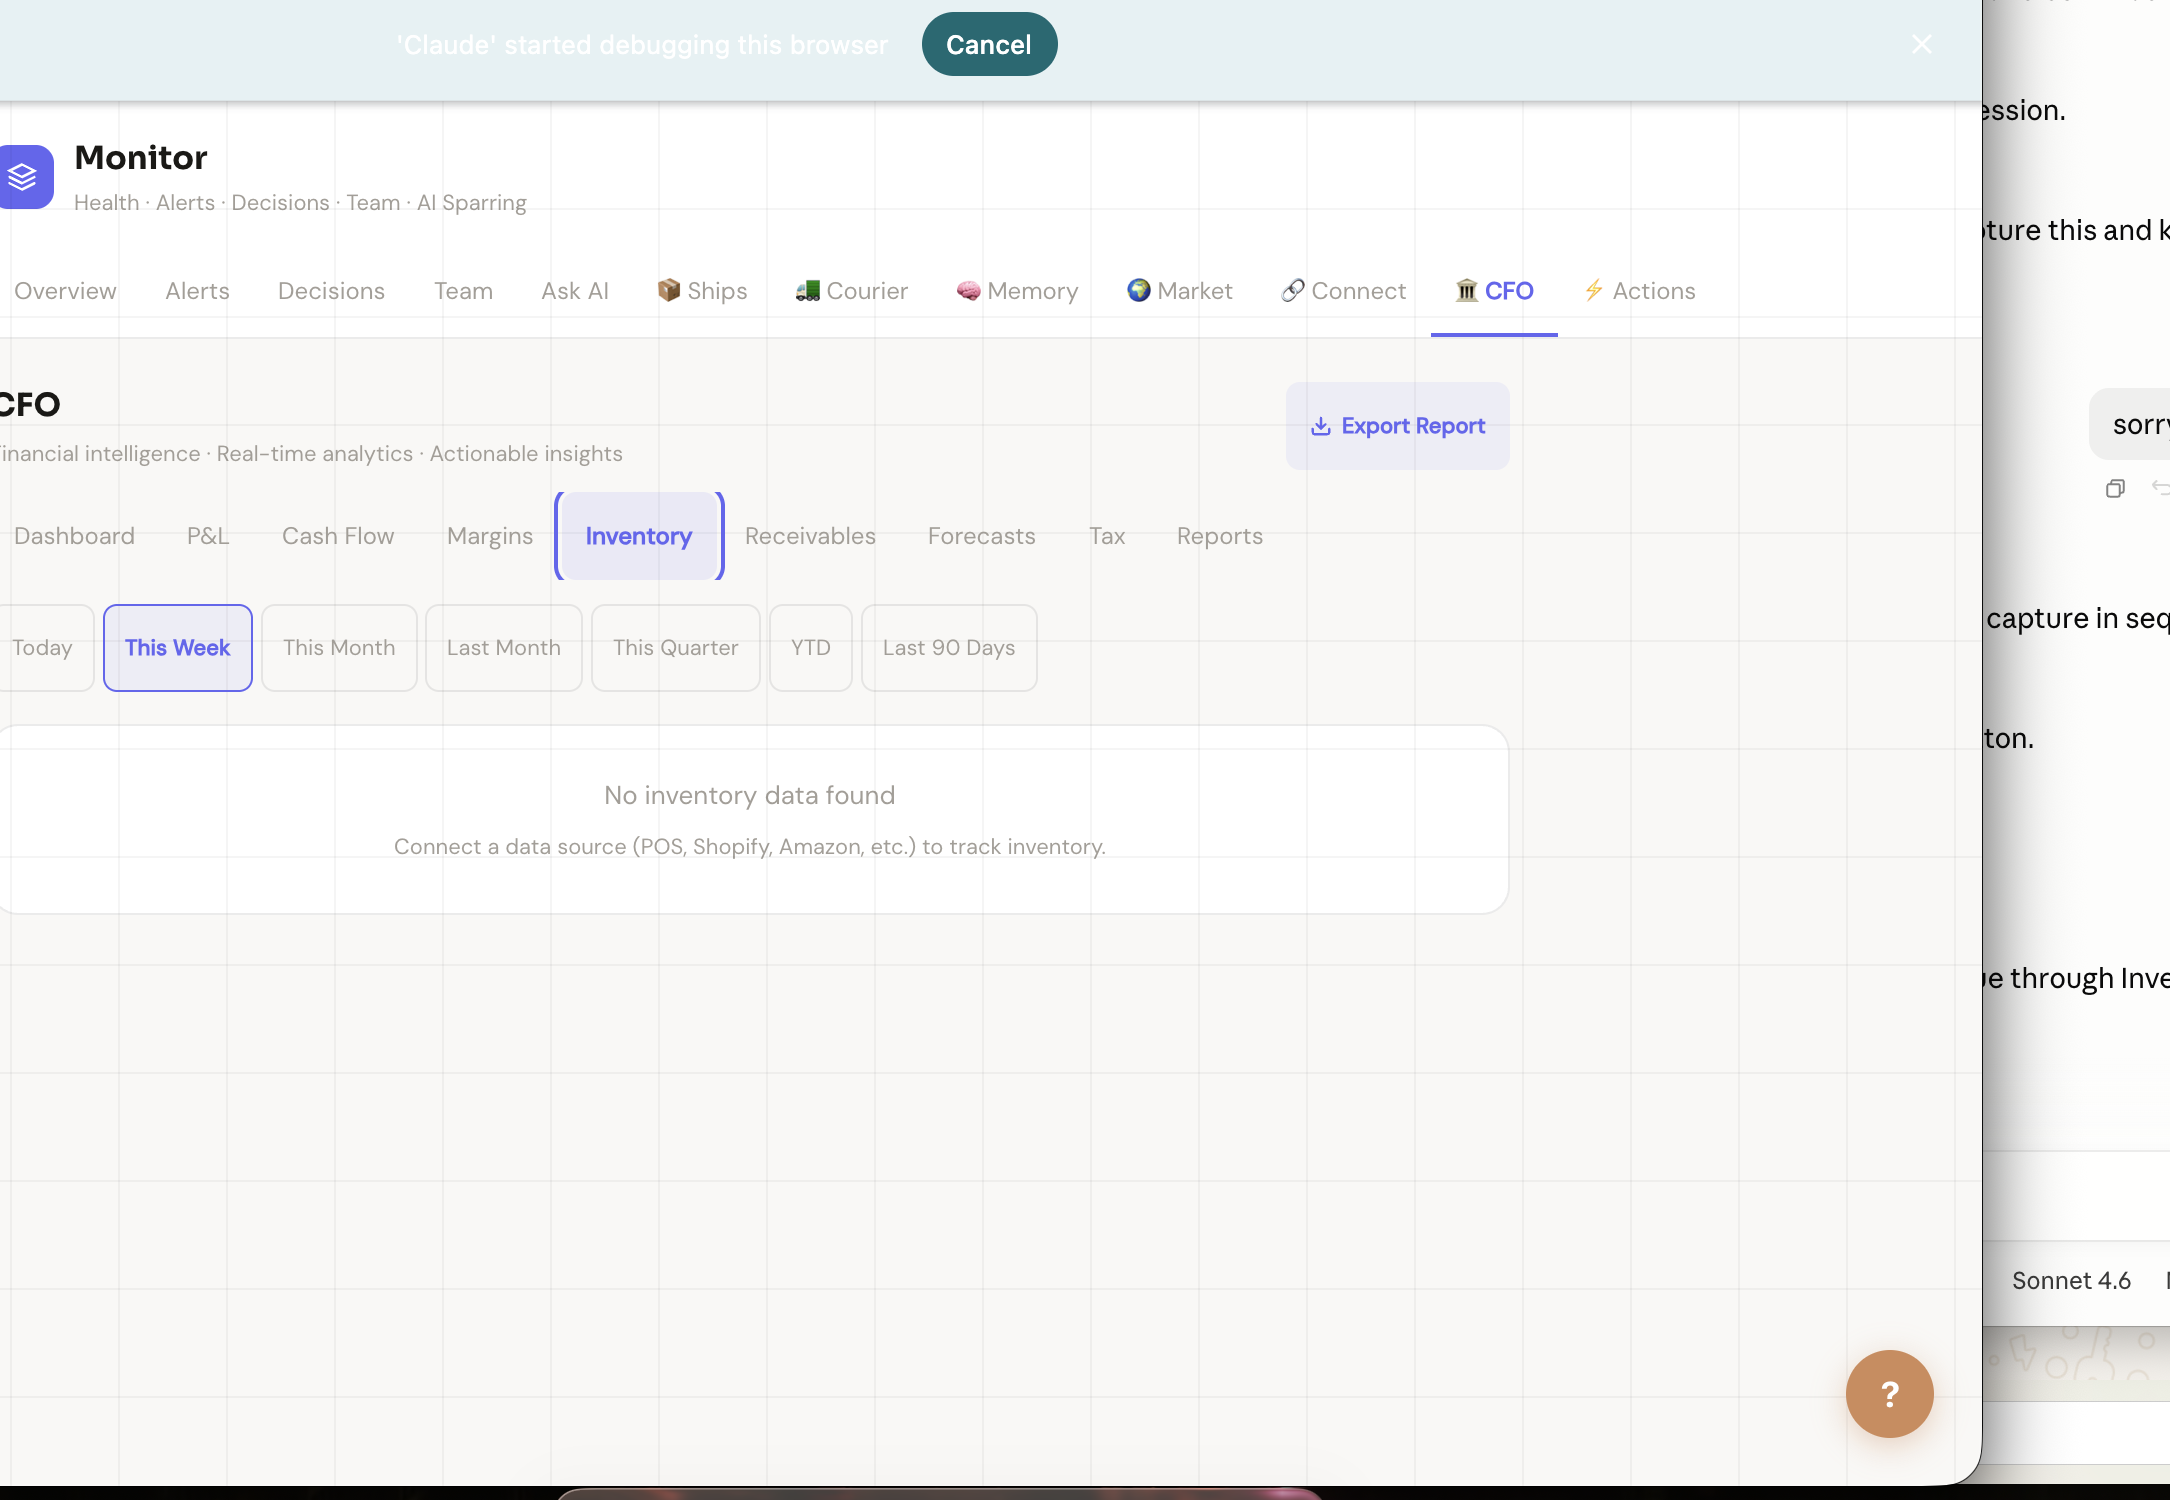Click the Export Report button
Screen dimensions: 2170x1500
coord(1397,426)
